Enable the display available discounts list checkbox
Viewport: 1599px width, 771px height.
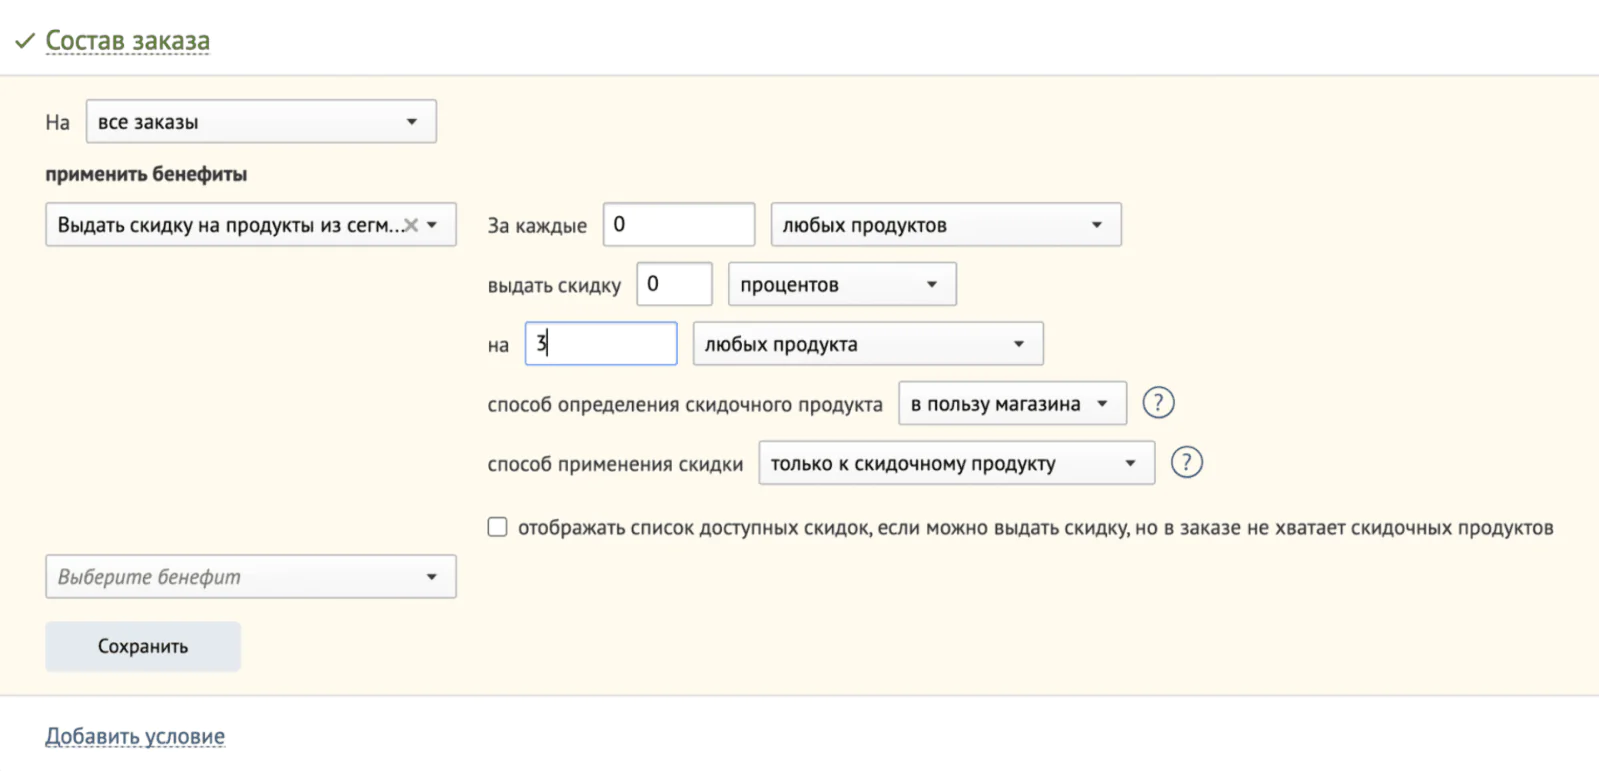point(497,527)
